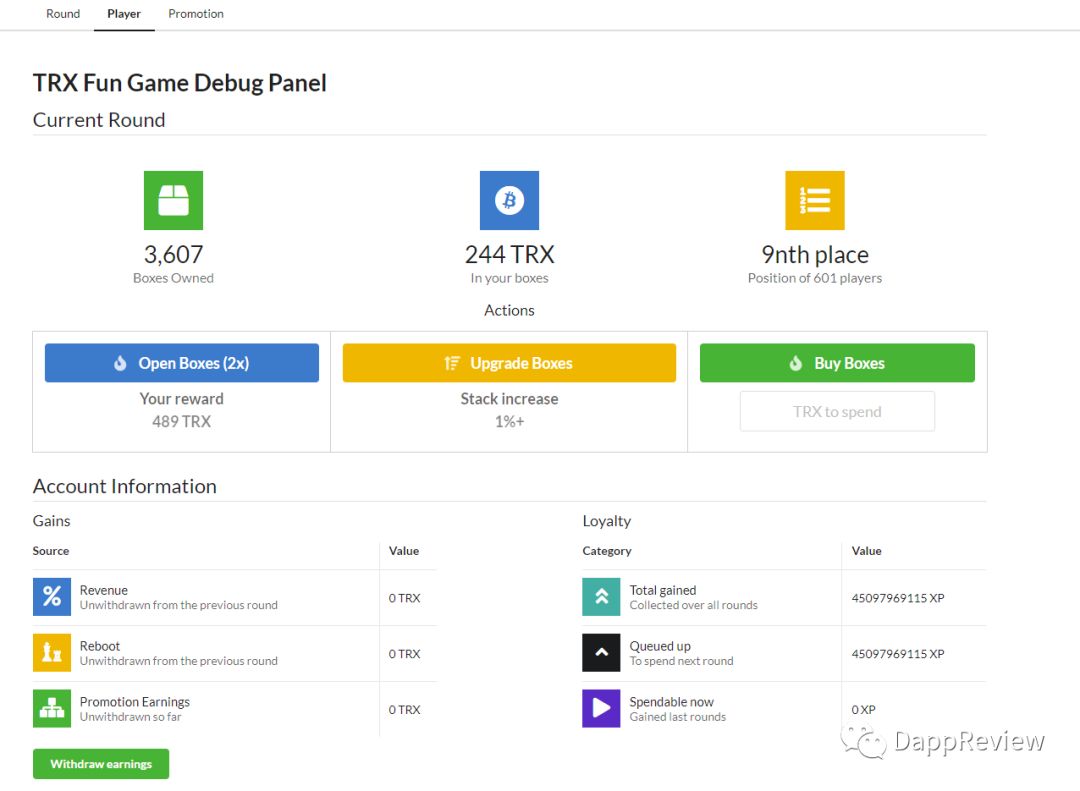Click Queued up 45097969115 XP value

pyautogui.click(x=897, y=654)
